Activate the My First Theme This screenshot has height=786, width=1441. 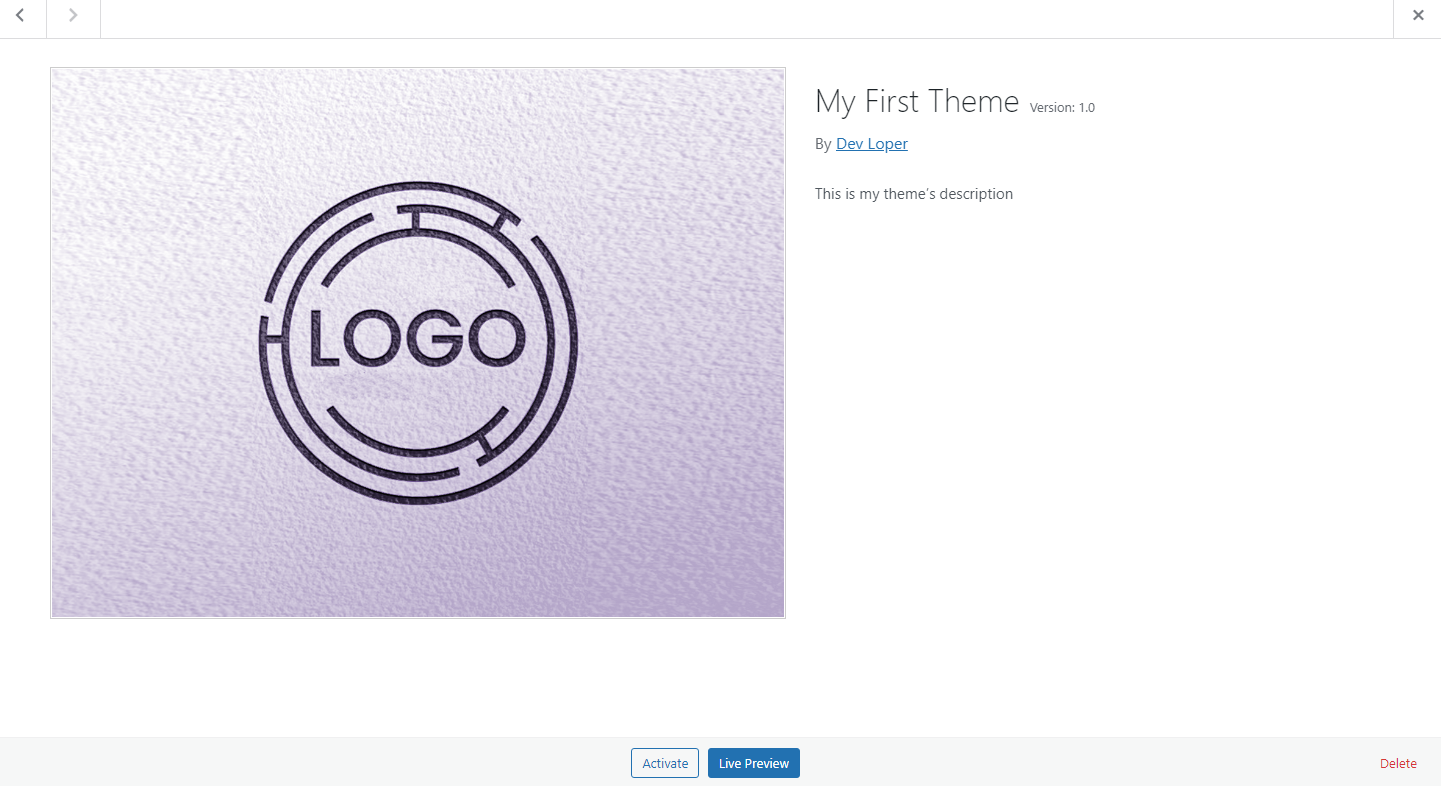(x=665, y=763)
